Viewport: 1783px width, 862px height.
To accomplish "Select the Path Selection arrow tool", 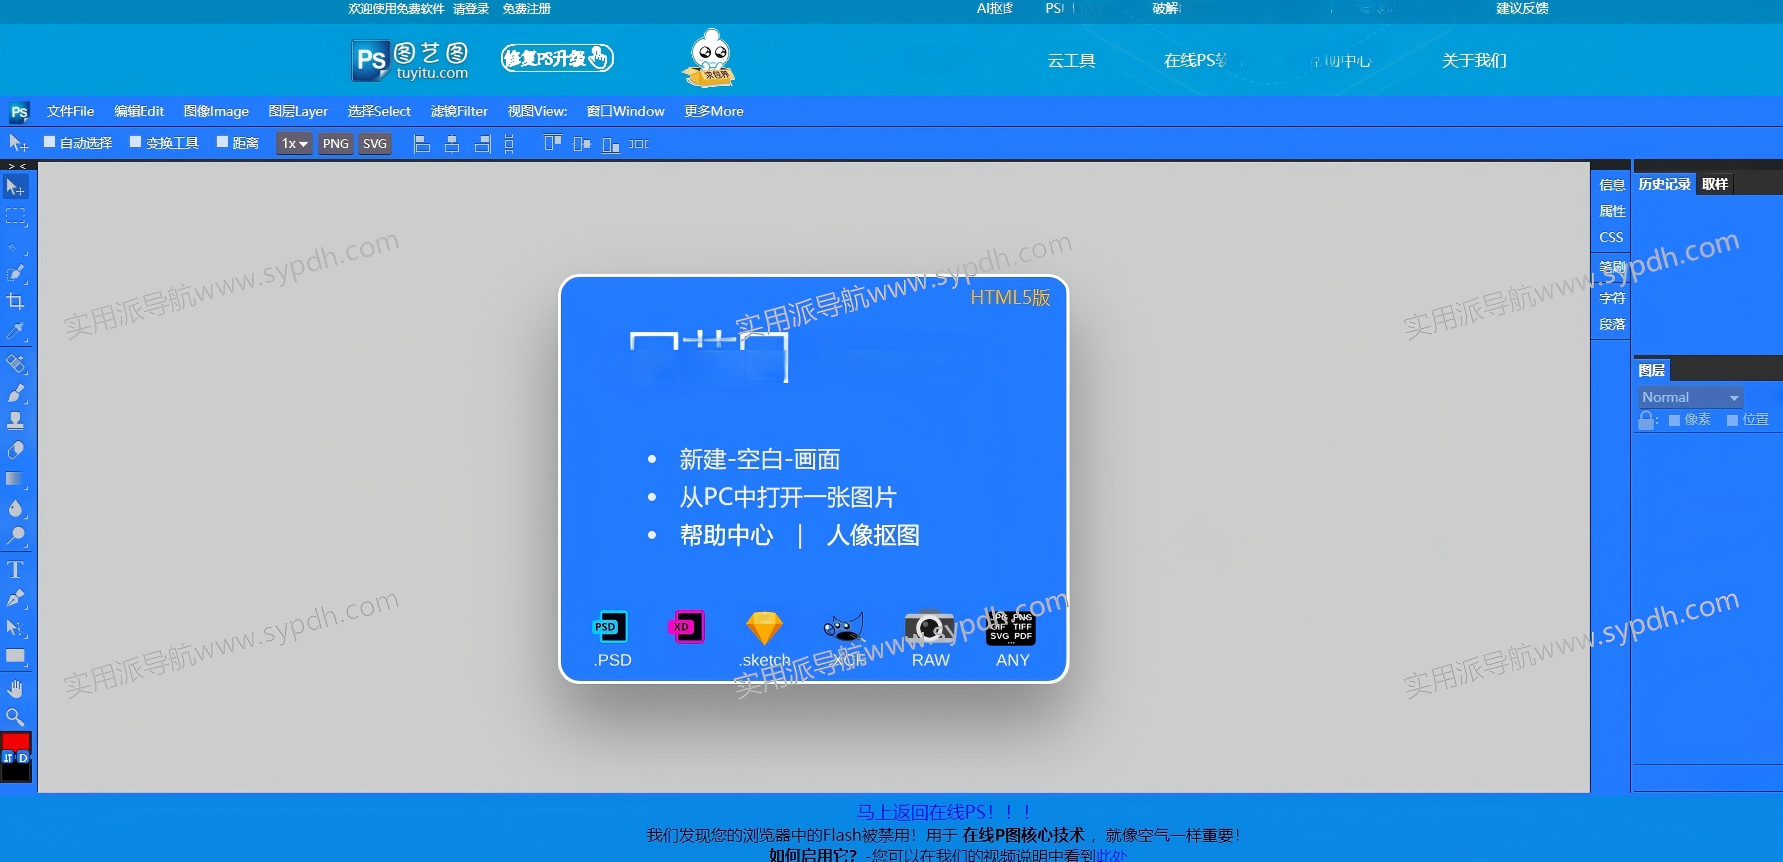I will 15,628.
